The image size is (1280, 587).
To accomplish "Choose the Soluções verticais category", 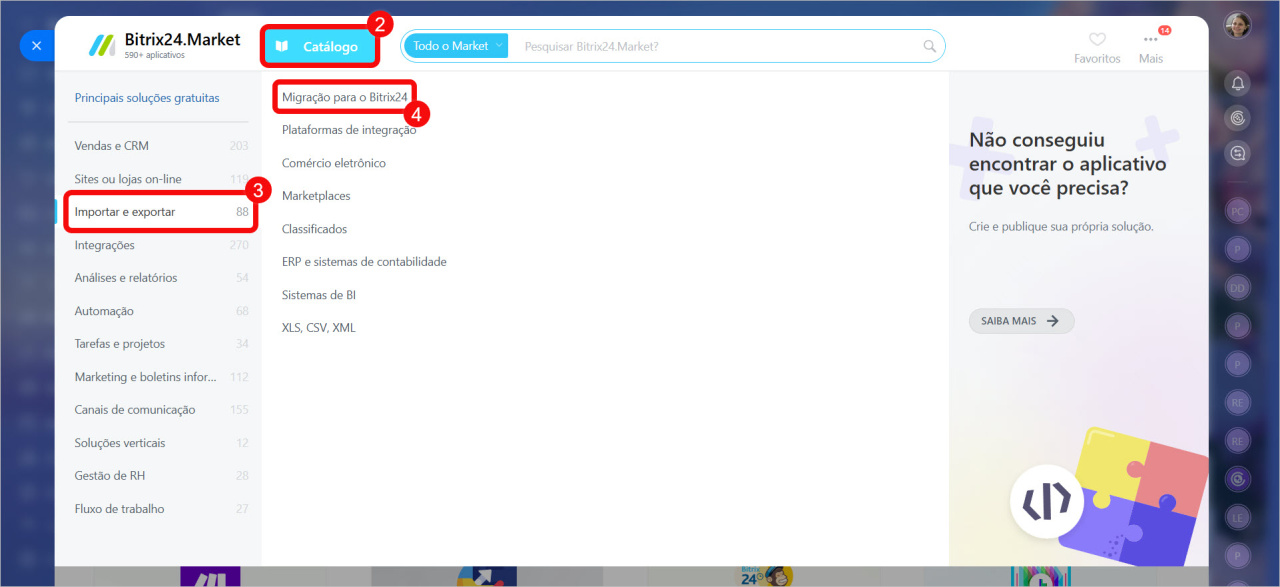I will click(x=161, y=443).
